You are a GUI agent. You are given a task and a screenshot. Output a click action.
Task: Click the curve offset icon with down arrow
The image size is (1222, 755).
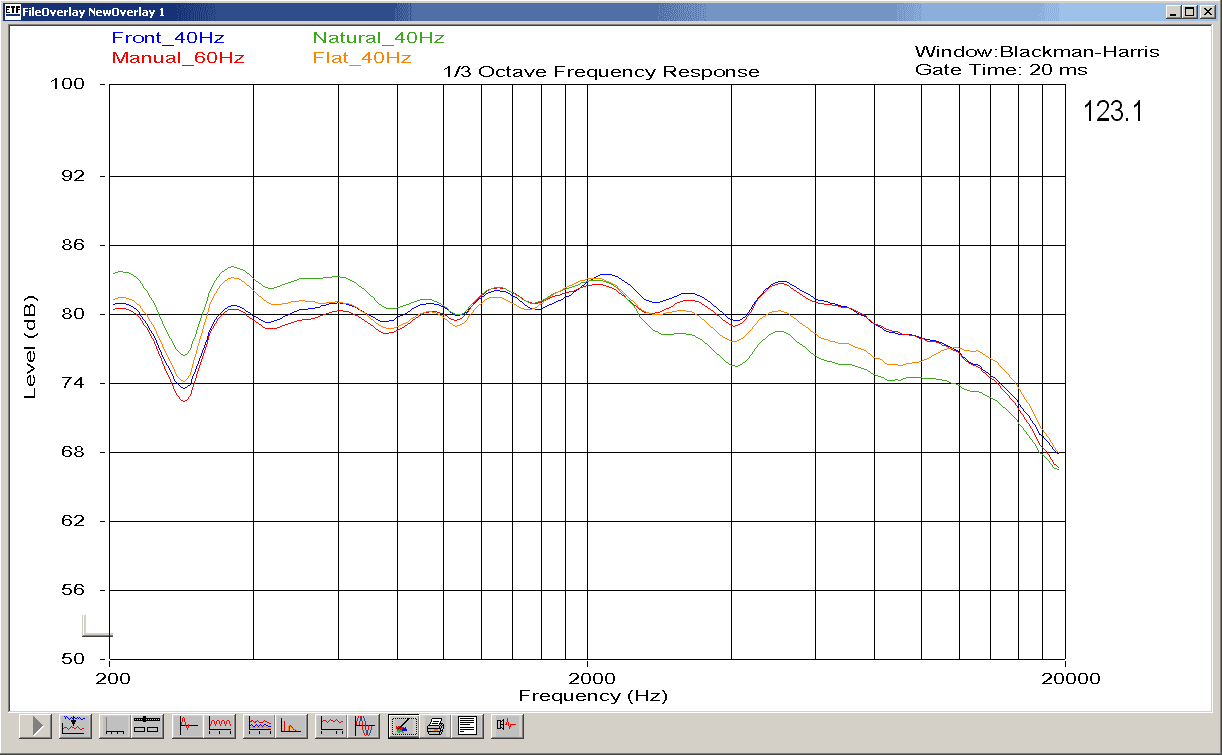(x=74, y=726)
